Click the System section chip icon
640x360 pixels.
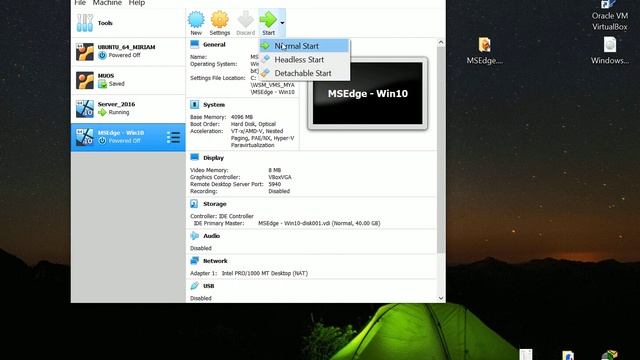tap(195, 104)
